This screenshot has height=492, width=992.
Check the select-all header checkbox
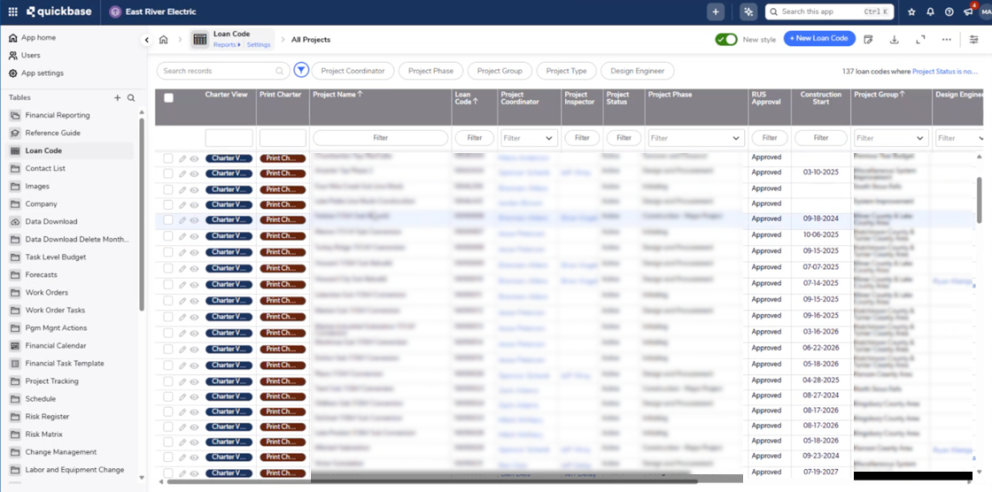168,98
